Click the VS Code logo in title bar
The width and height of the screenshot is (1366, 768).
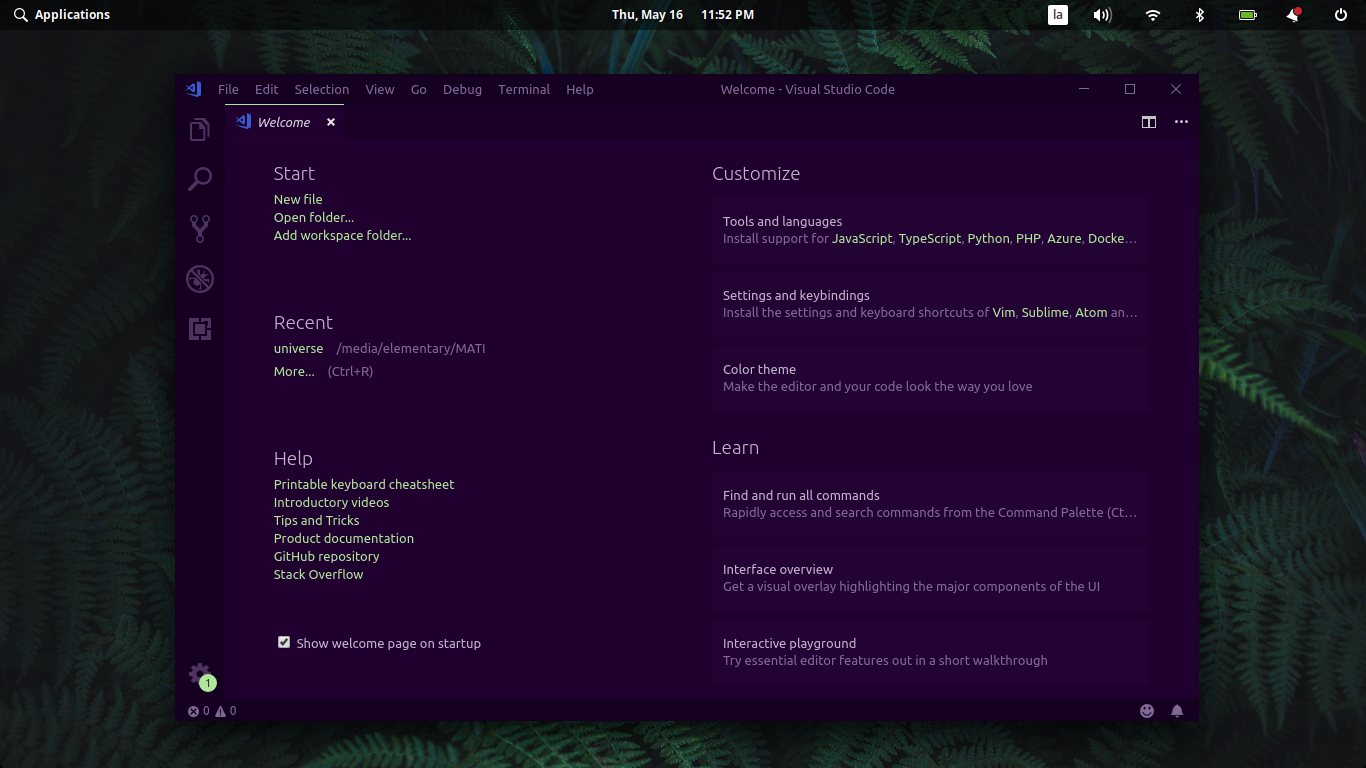(x=194, y=89)
